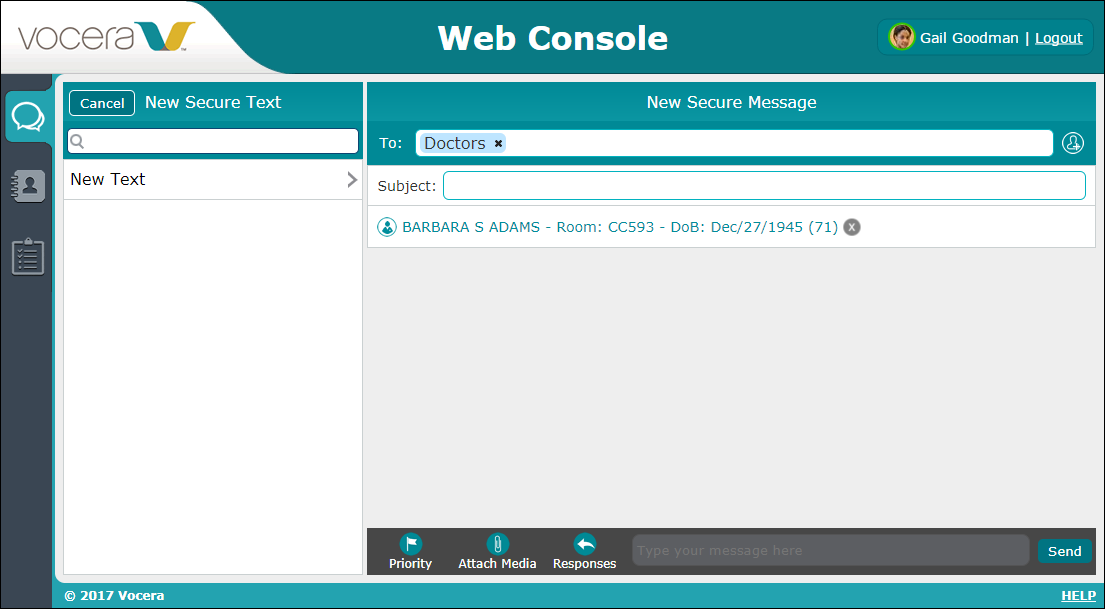
Task: Cancel the new secure text
Action: pyautogui.click(x=102, y=103)
